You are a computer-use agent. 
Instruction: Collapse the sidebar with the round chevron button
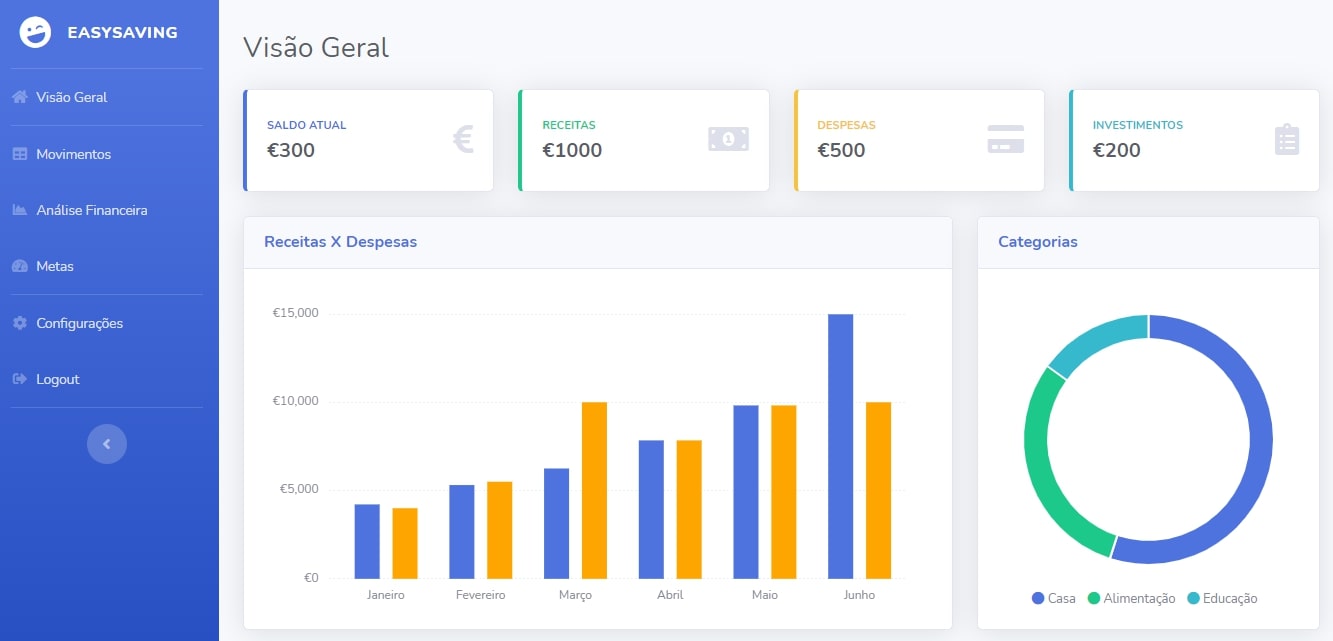(107, 444)
